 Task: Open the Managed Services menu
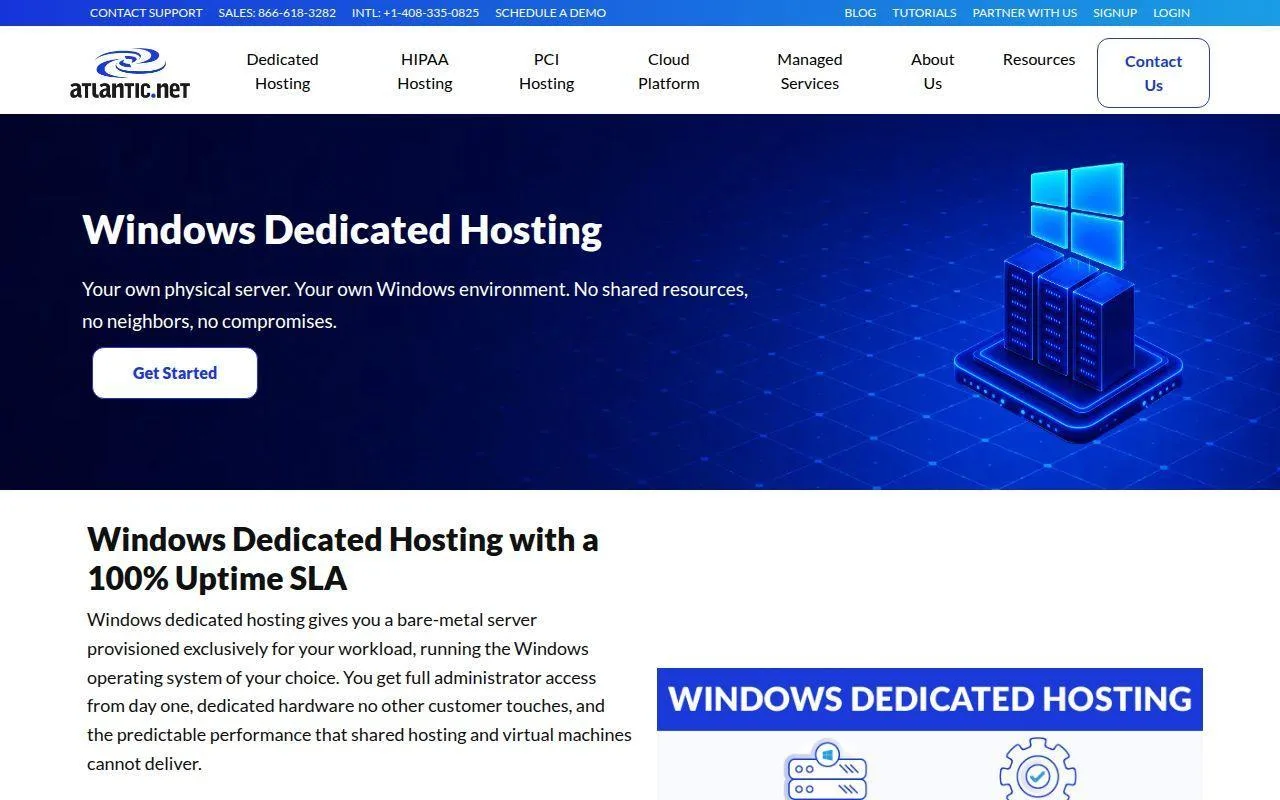[x=810, y=72]
